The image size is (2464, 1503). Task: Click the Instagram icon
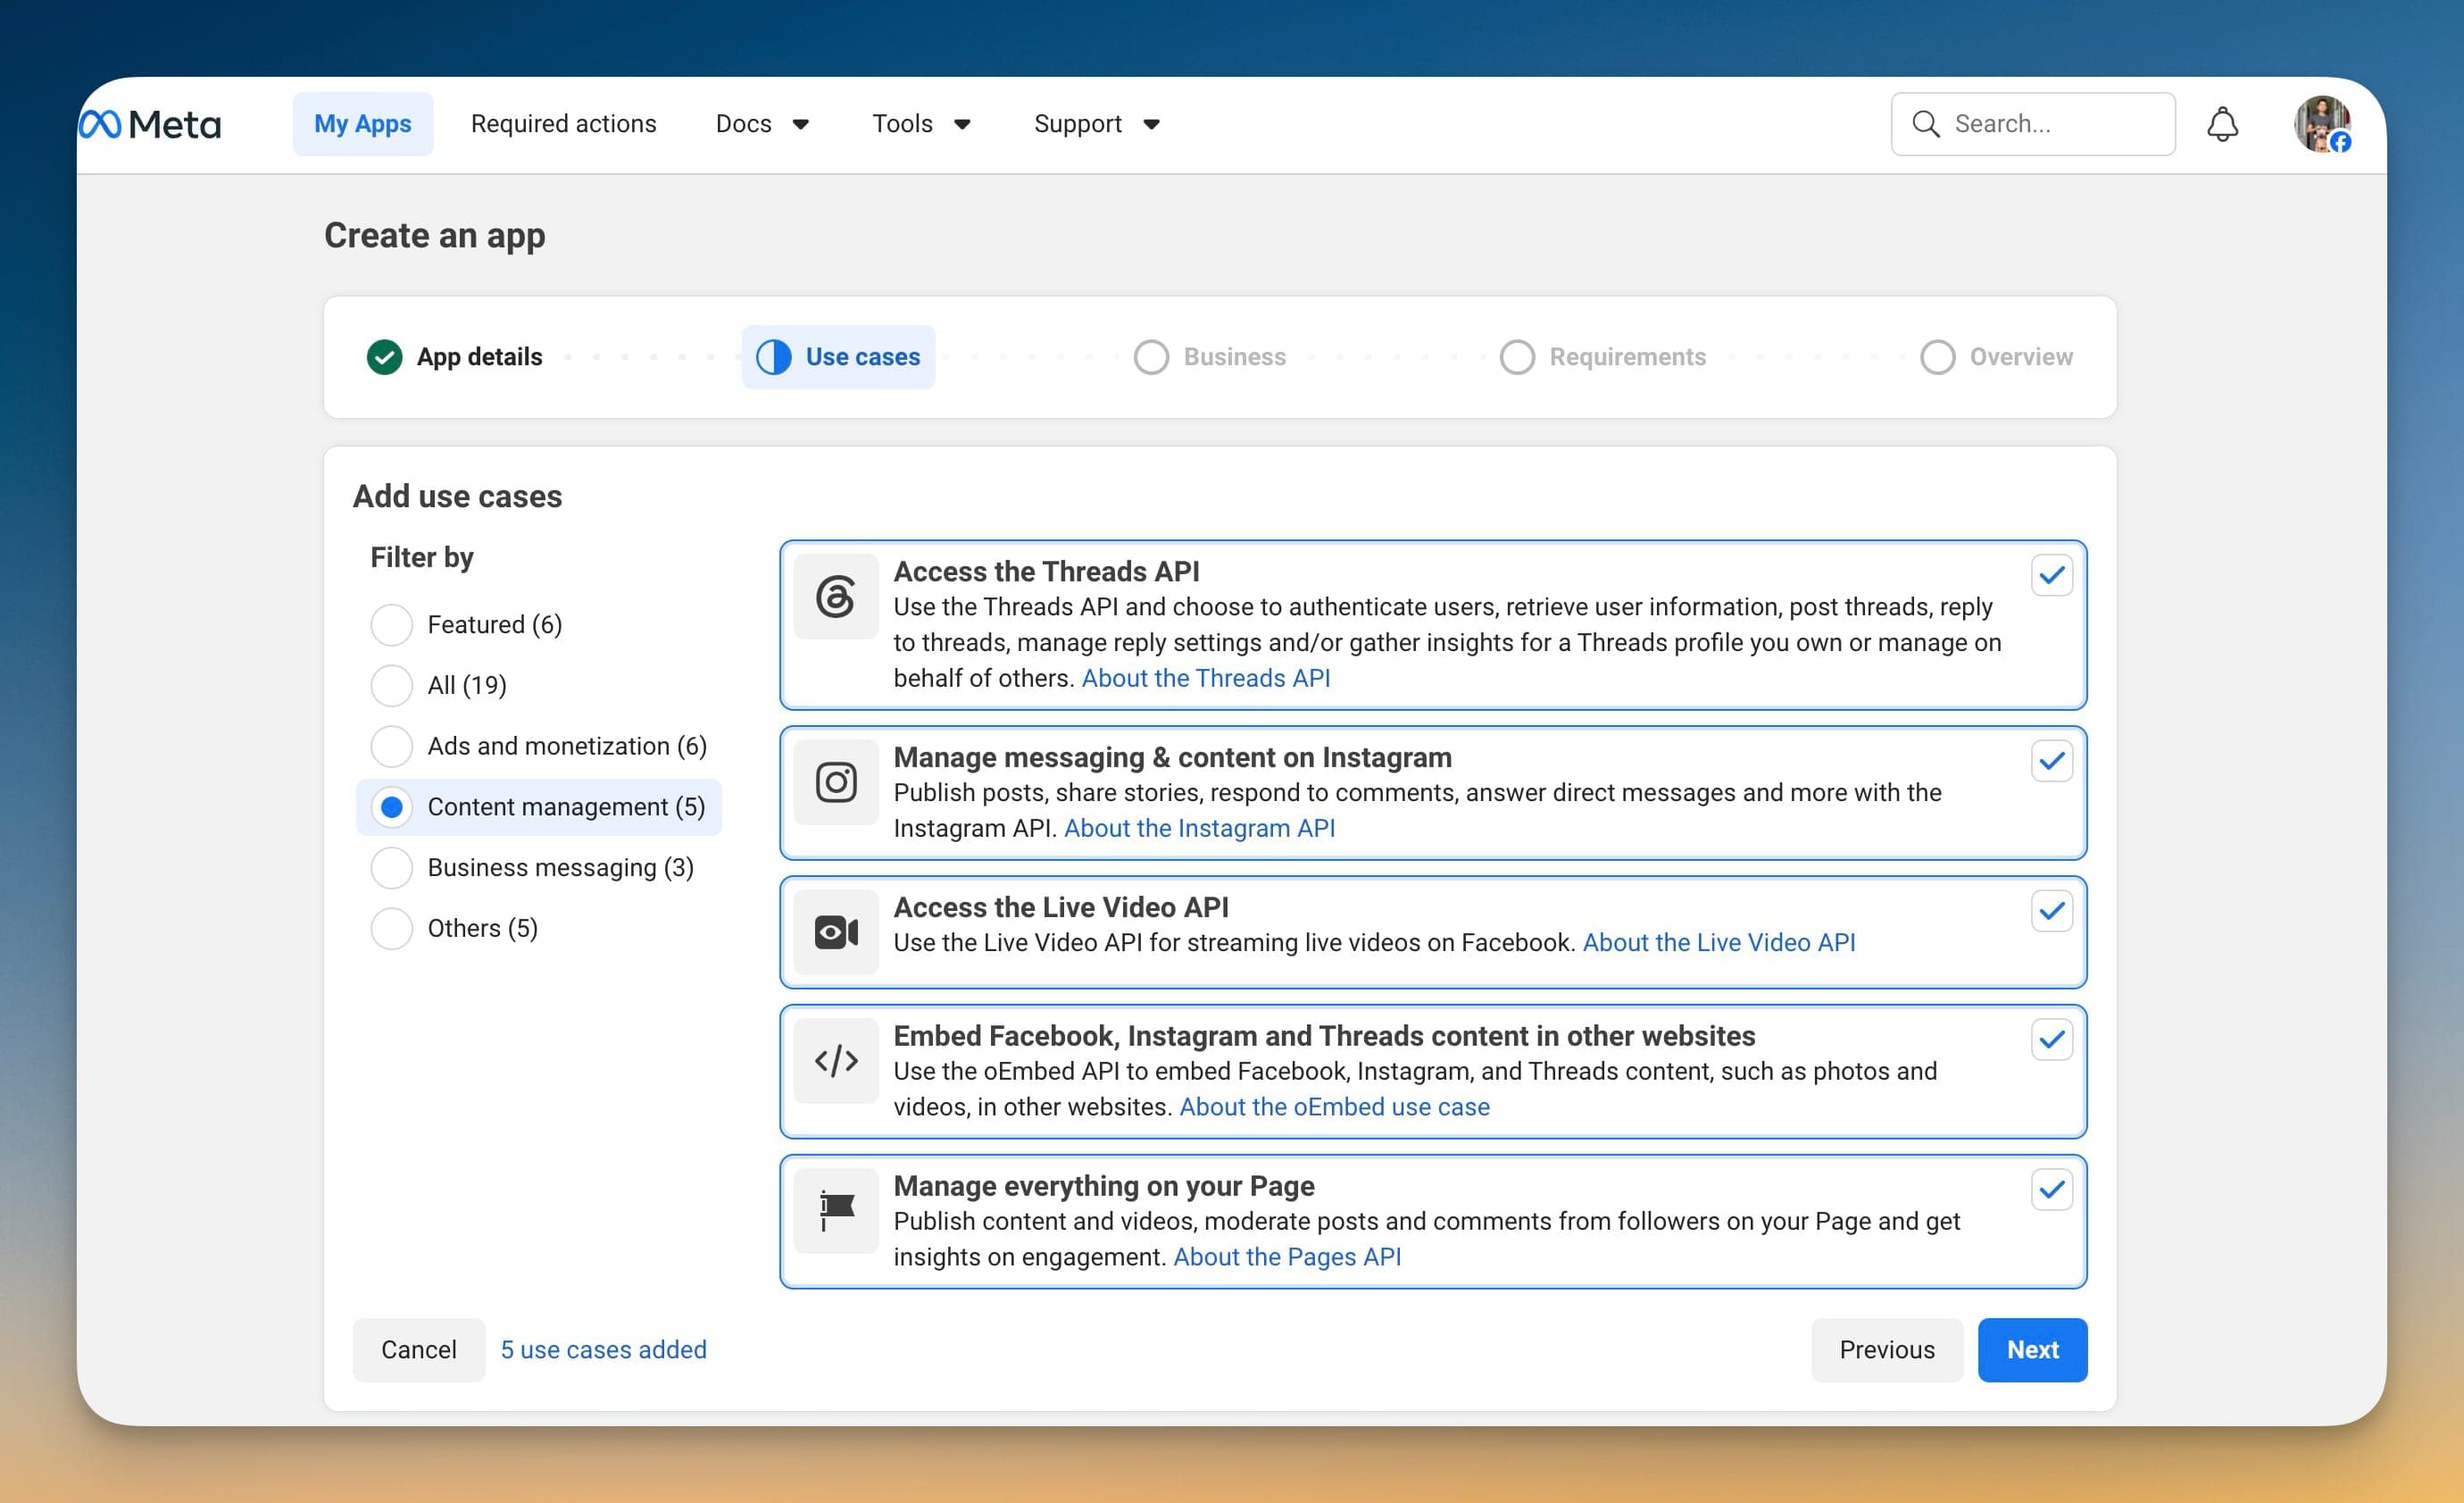[x=836, y=782]
